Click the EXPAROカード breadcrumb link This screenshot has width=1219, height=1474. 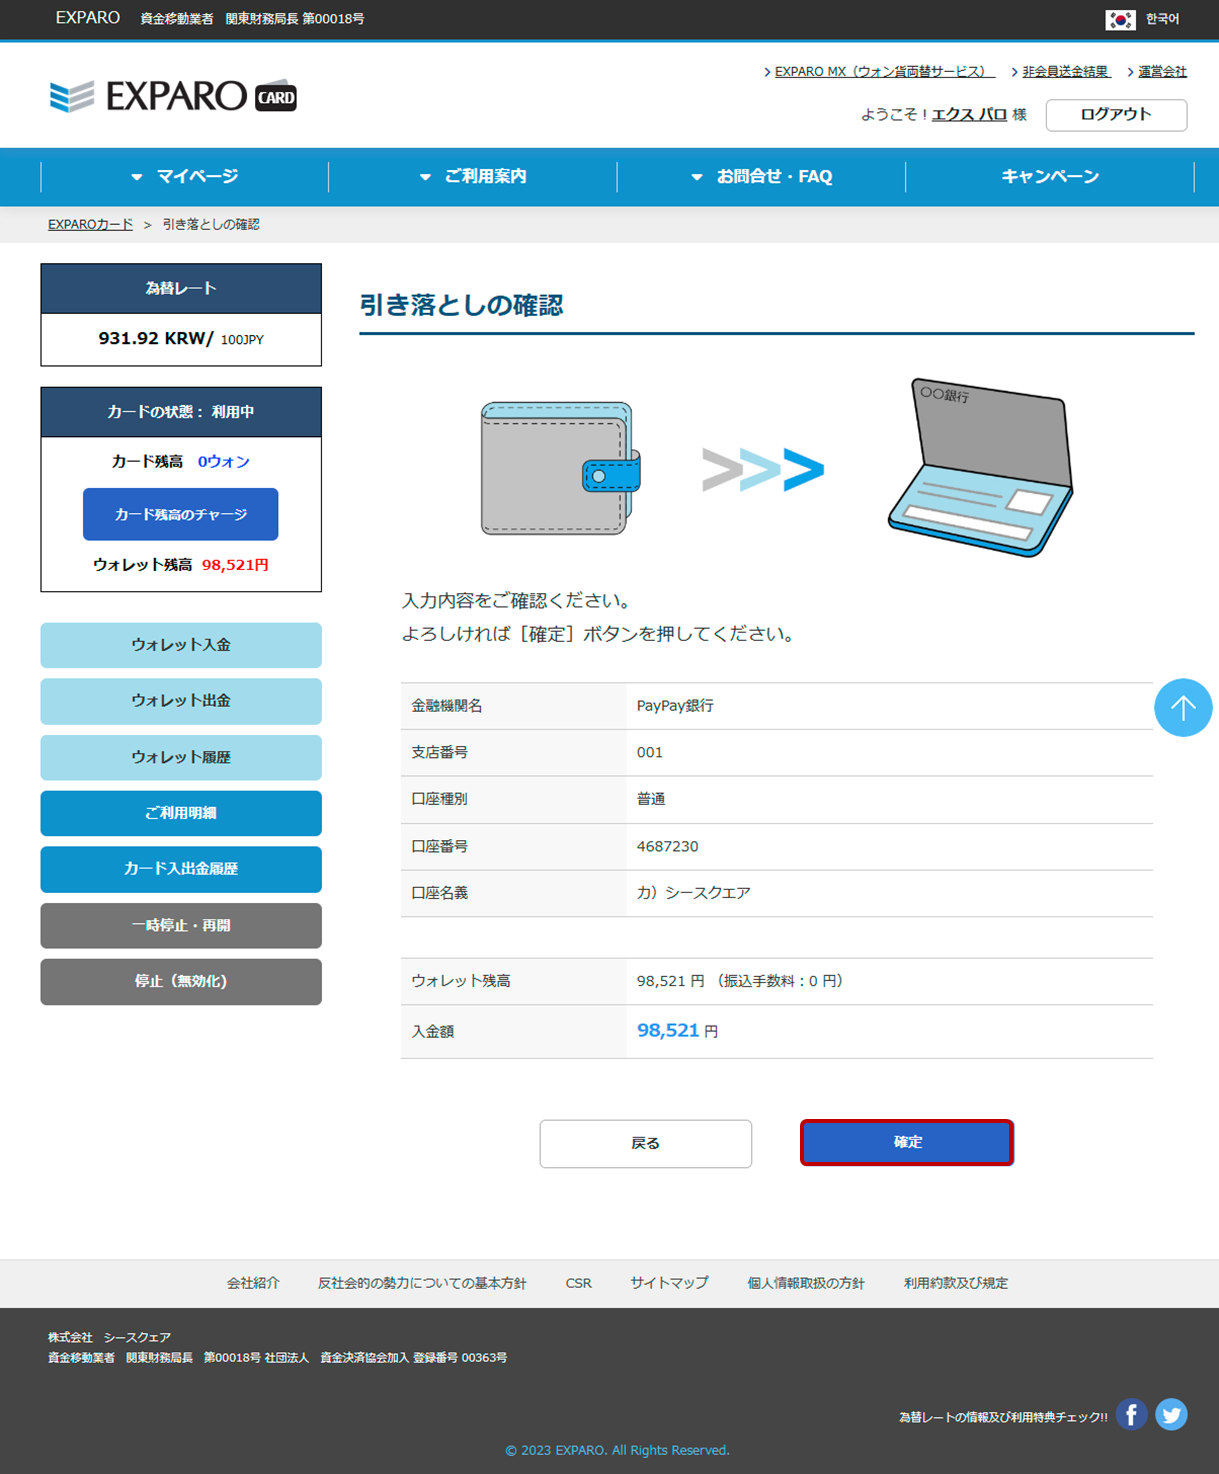tap(90, 225)
